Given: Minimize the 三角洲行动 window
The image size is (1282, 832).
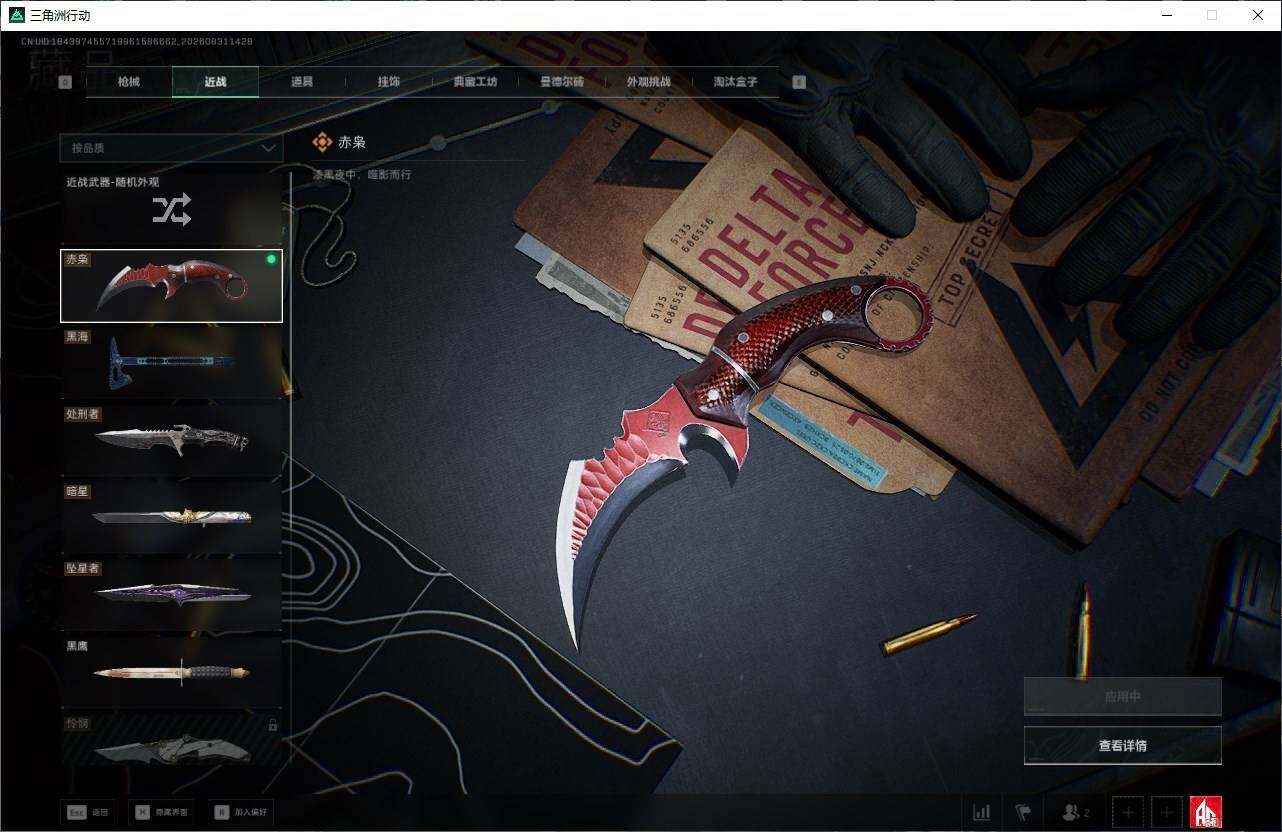Looking at the screenshot, I should (1166, 15).
